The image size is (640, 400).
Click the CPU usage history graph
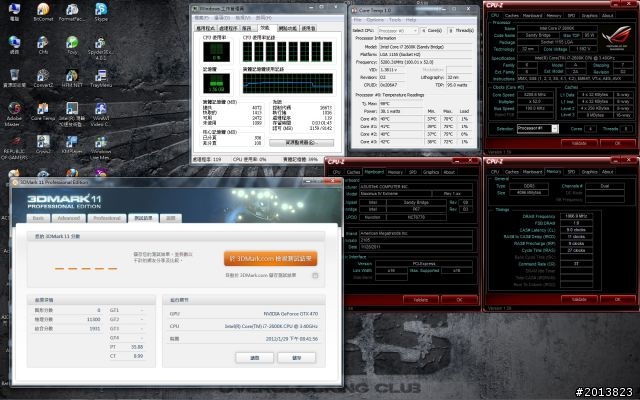(288, 51)
